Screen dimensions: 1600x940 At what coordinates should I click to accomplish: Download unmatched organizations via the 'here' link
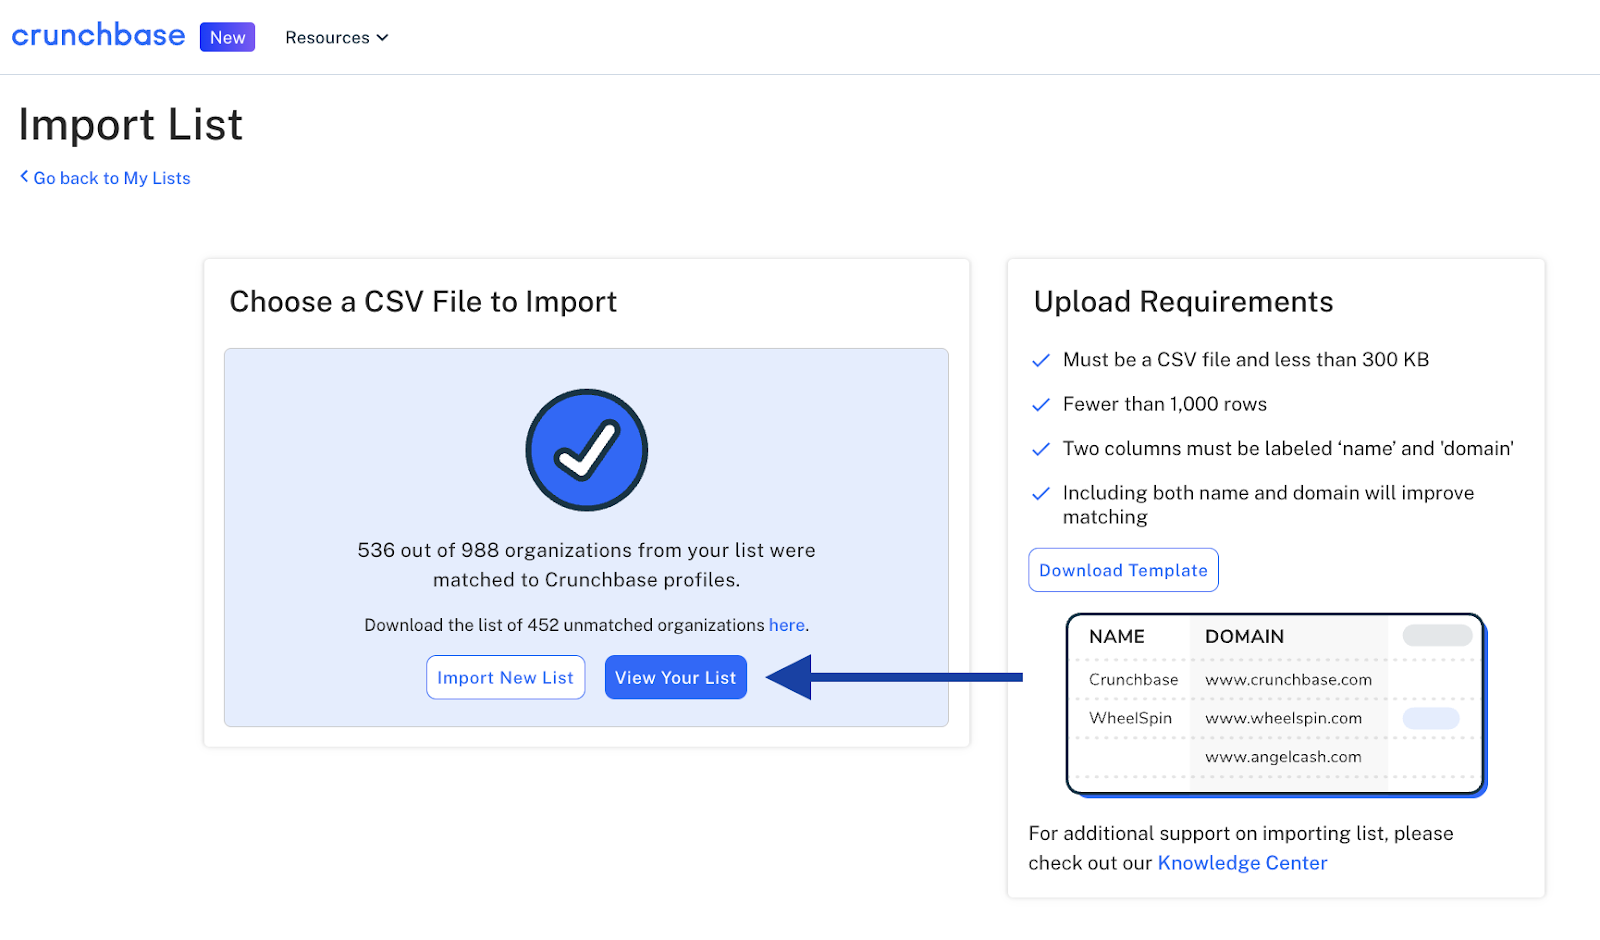[786, 625]
